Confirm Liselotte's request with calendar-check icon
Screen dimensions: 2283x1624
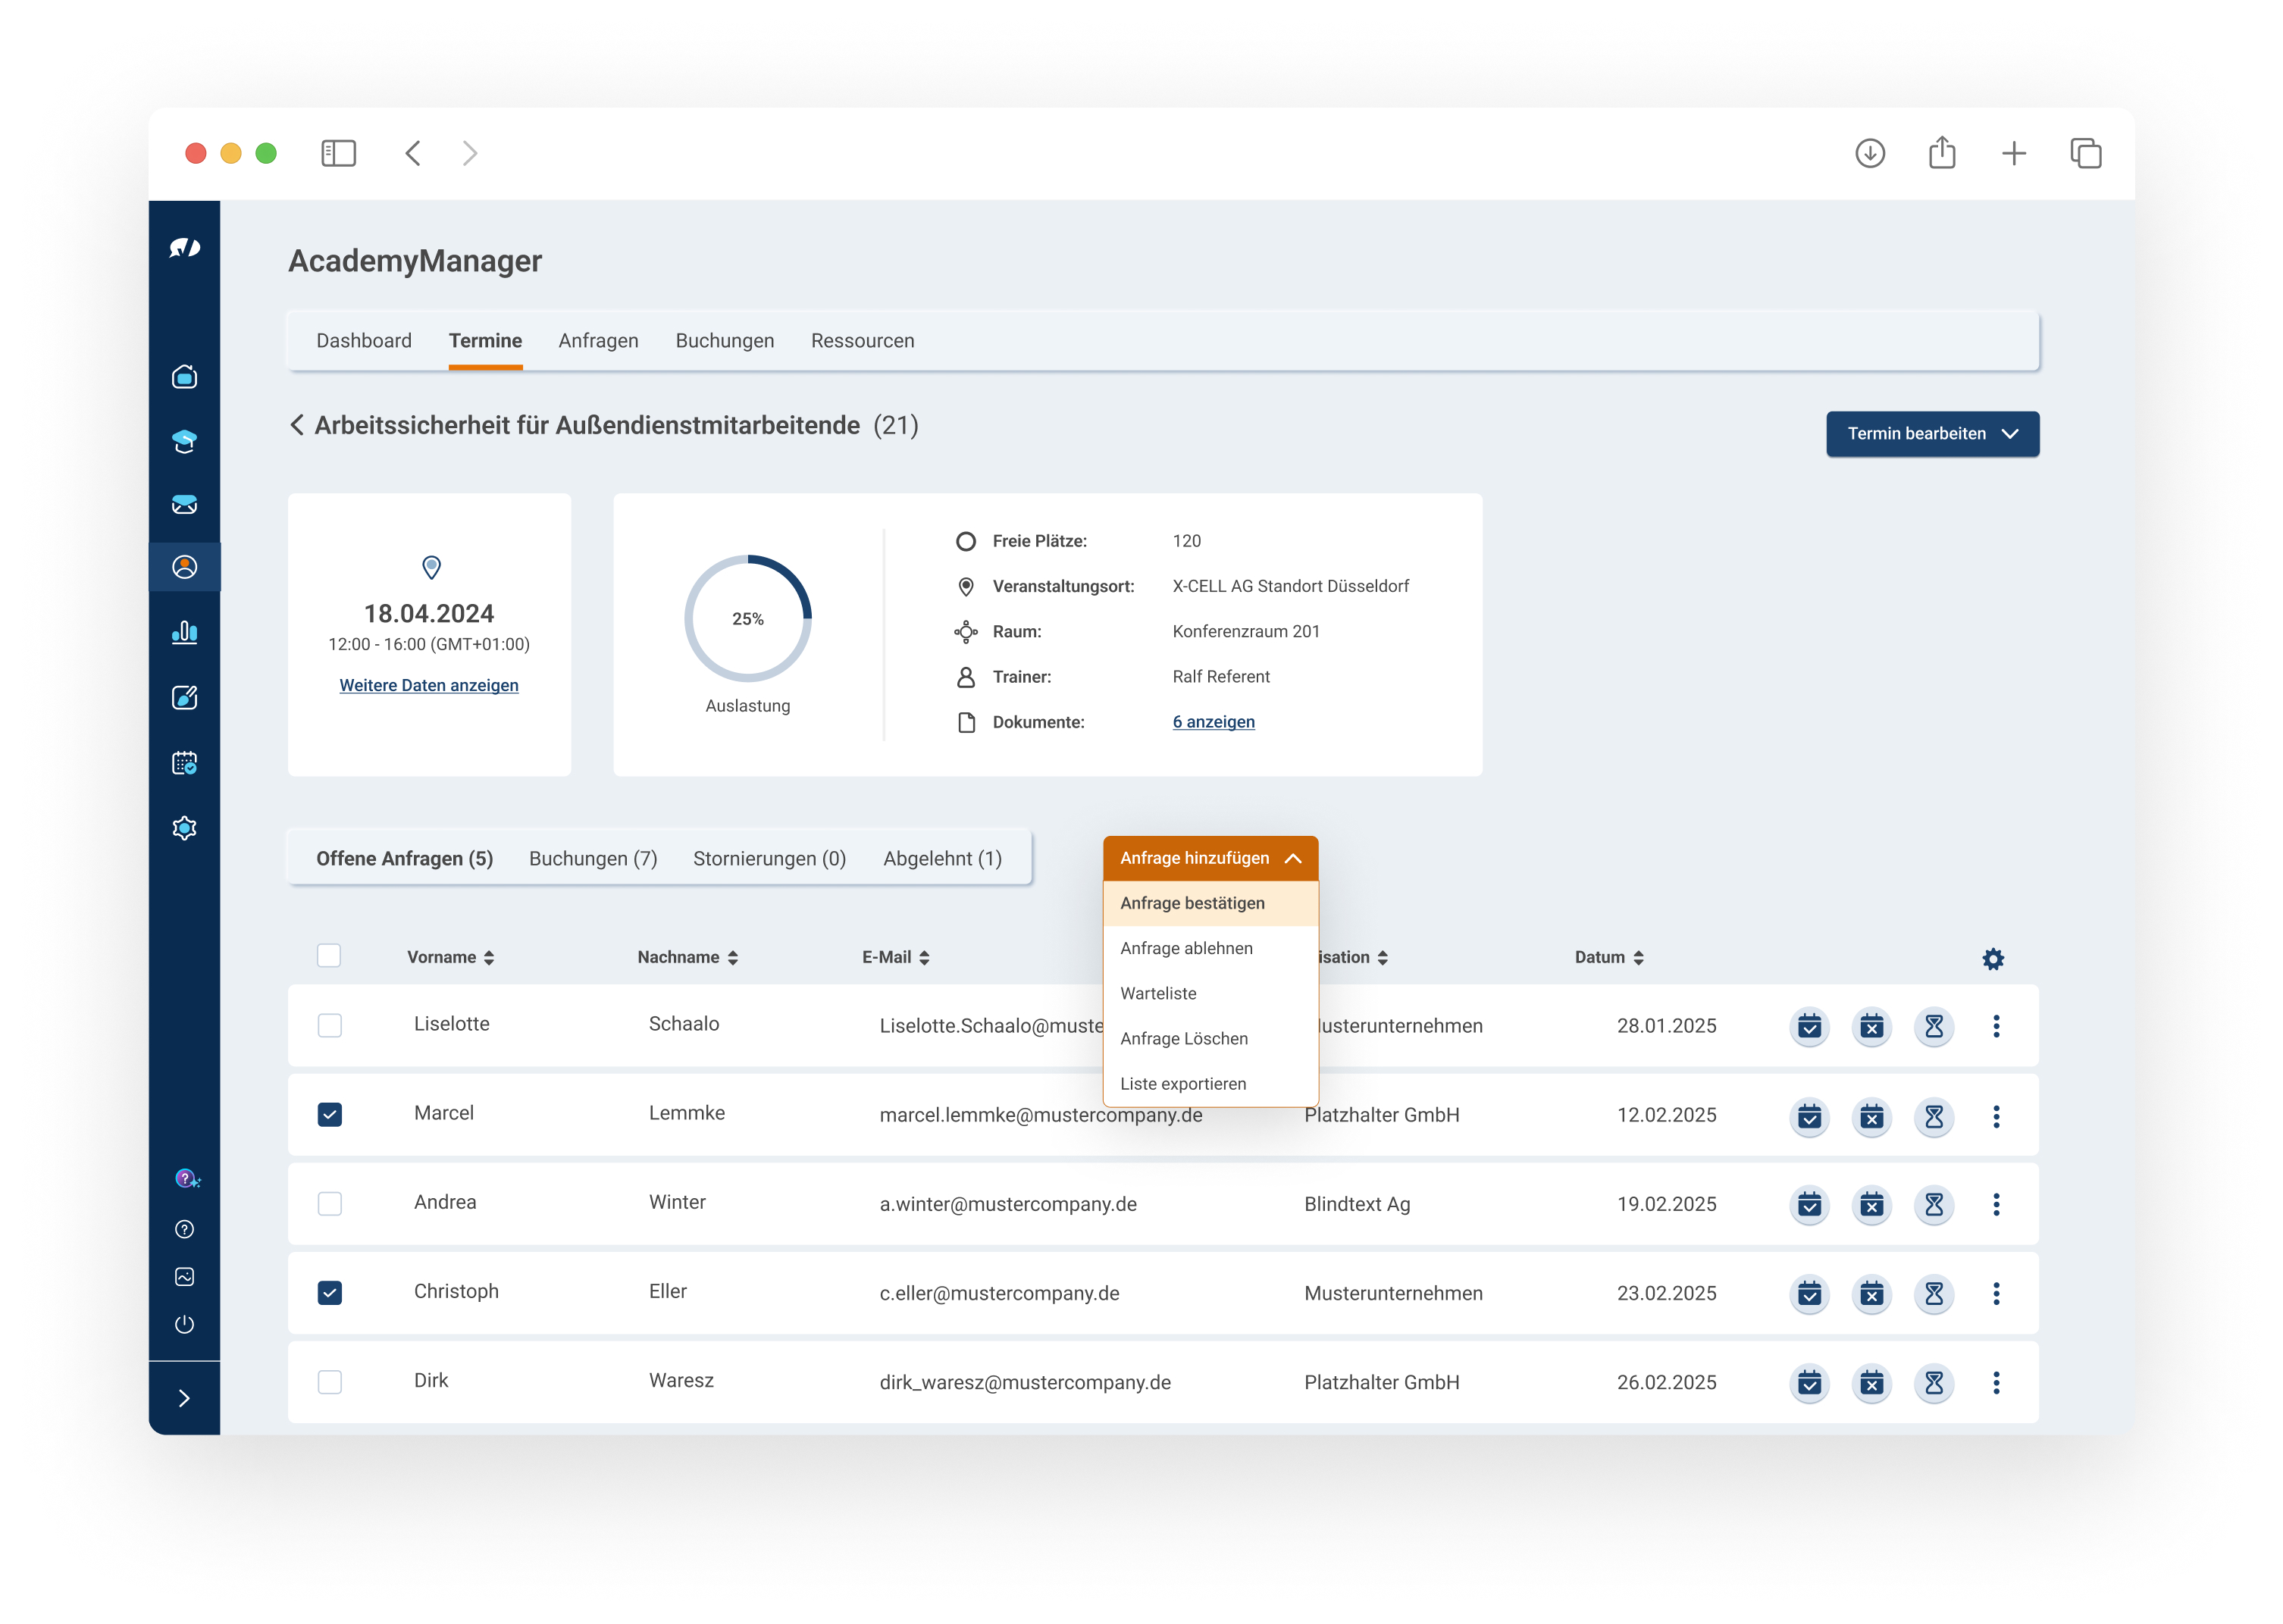(x=1809, y=1026)
